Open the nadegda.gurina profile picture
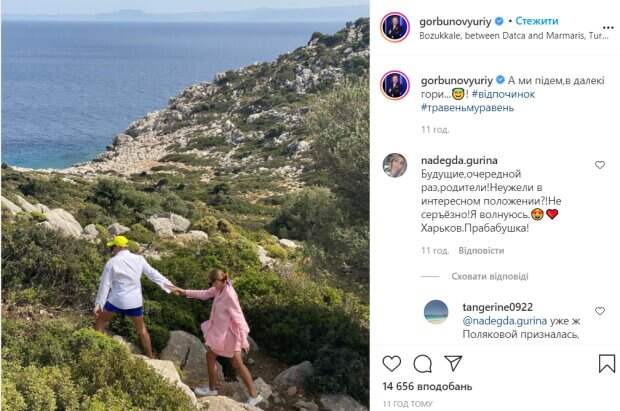This screenshot has width=620, height=411. click(395, 165)
